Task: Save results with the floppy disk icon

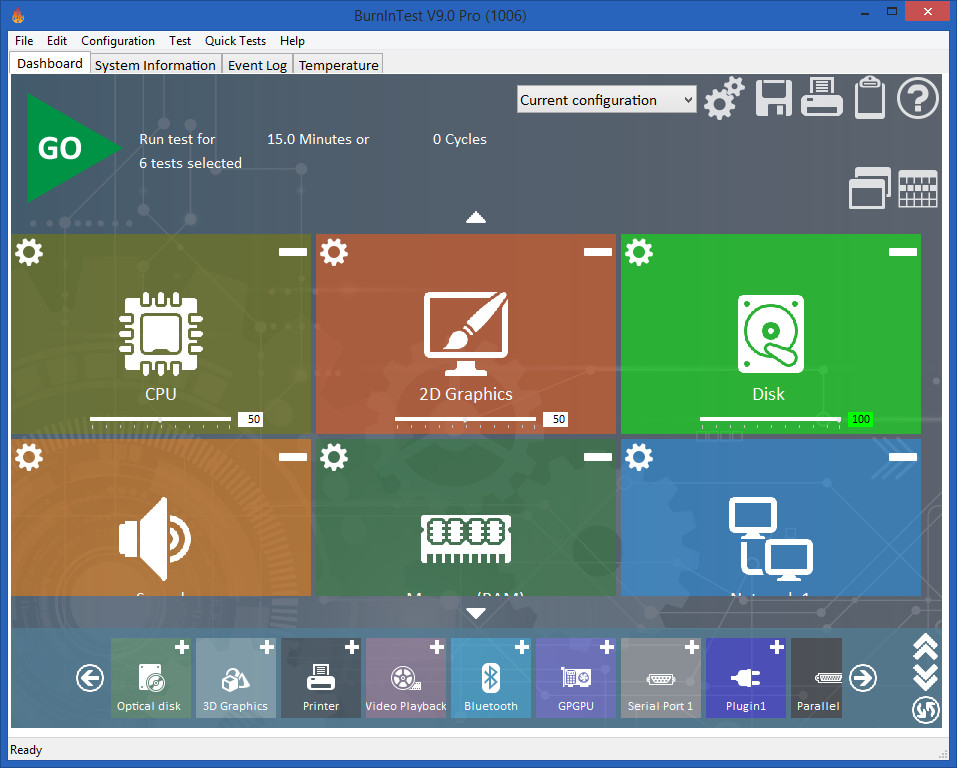Action: (773, 98)
